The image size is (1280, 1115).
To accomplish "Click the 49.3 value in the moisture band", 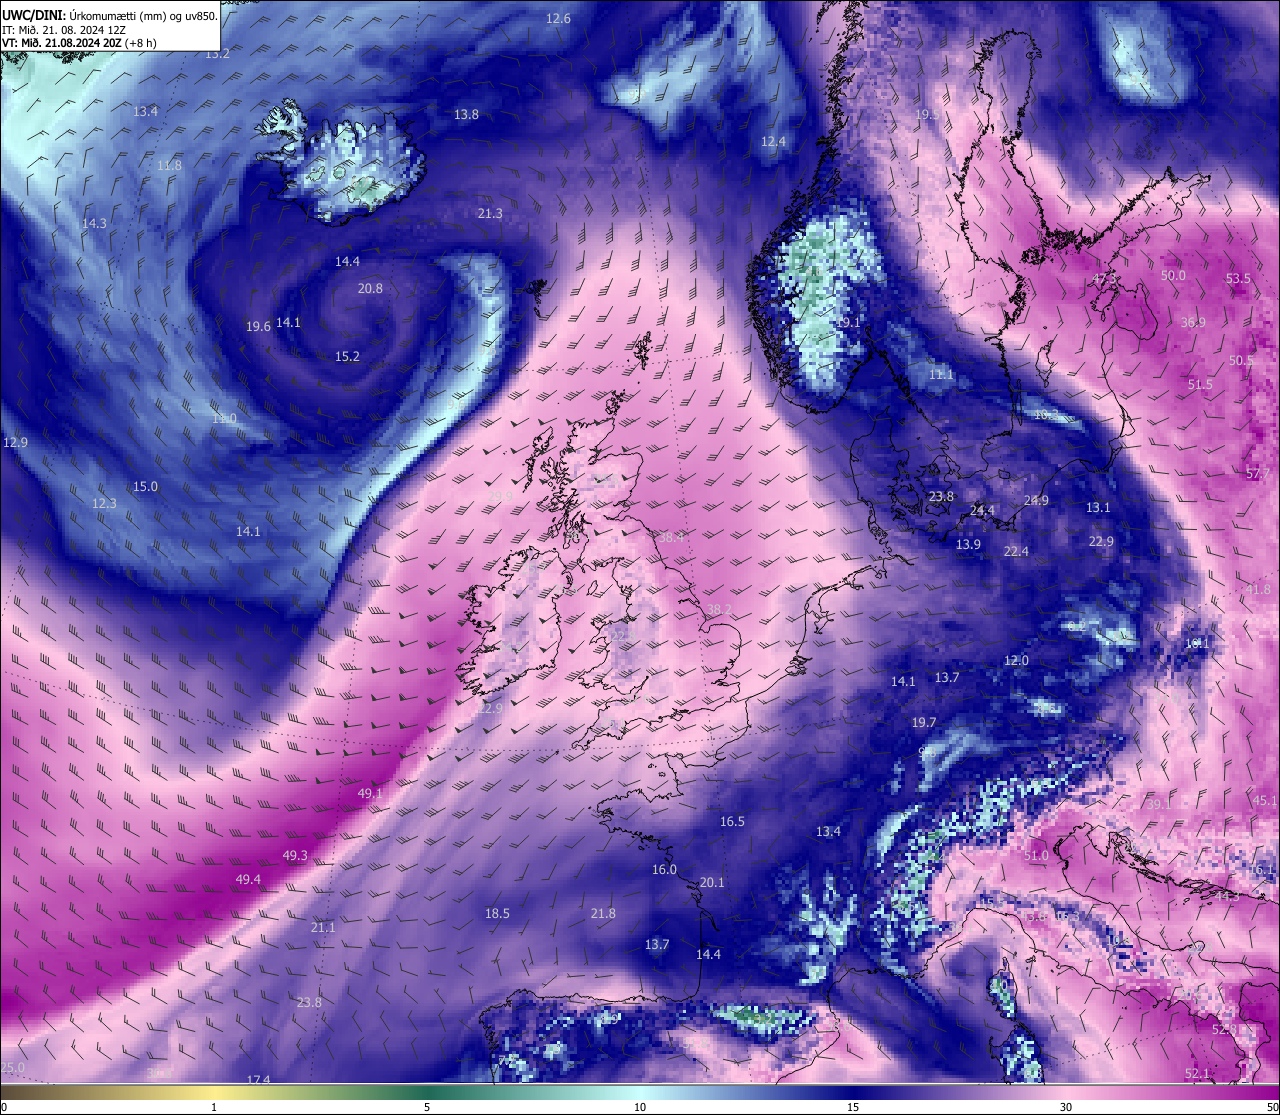I will pos(295,856).
